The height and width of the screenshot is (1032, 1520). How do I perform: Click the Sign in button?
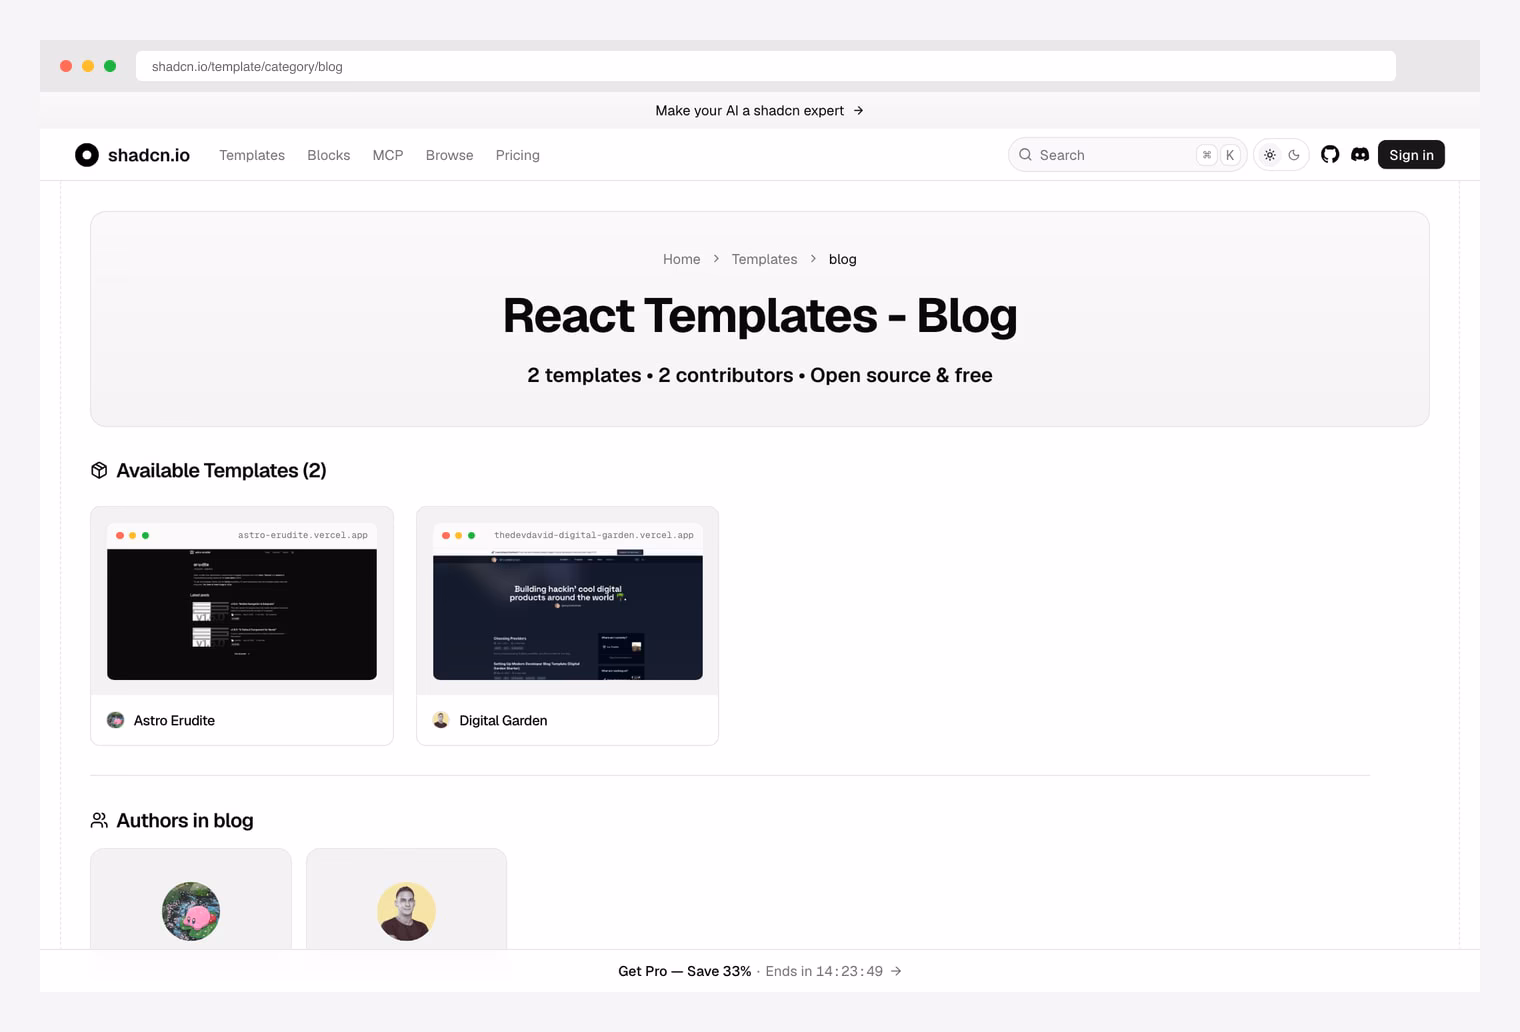pos(1411,155)
